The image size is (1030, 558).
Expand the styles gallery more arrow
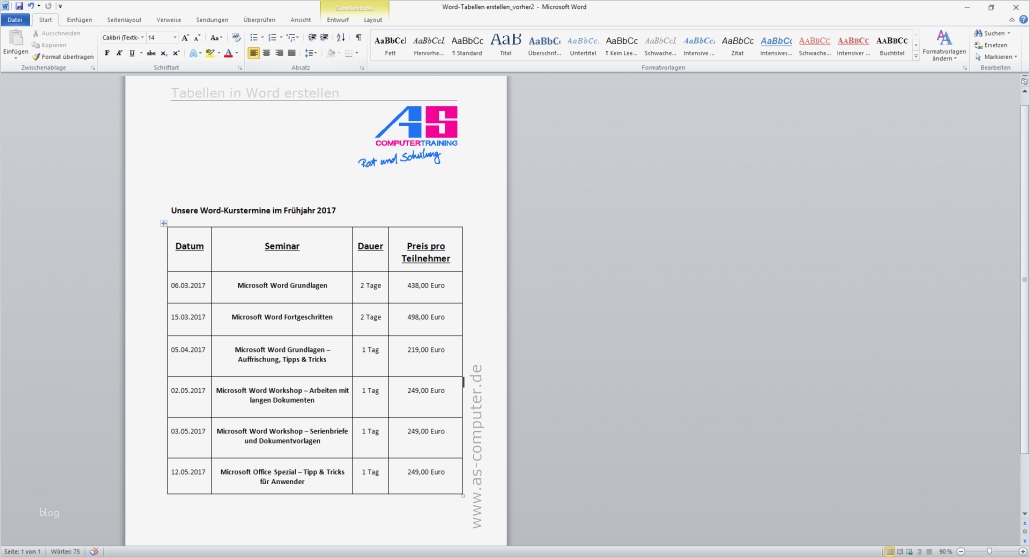tap(916, 57)
